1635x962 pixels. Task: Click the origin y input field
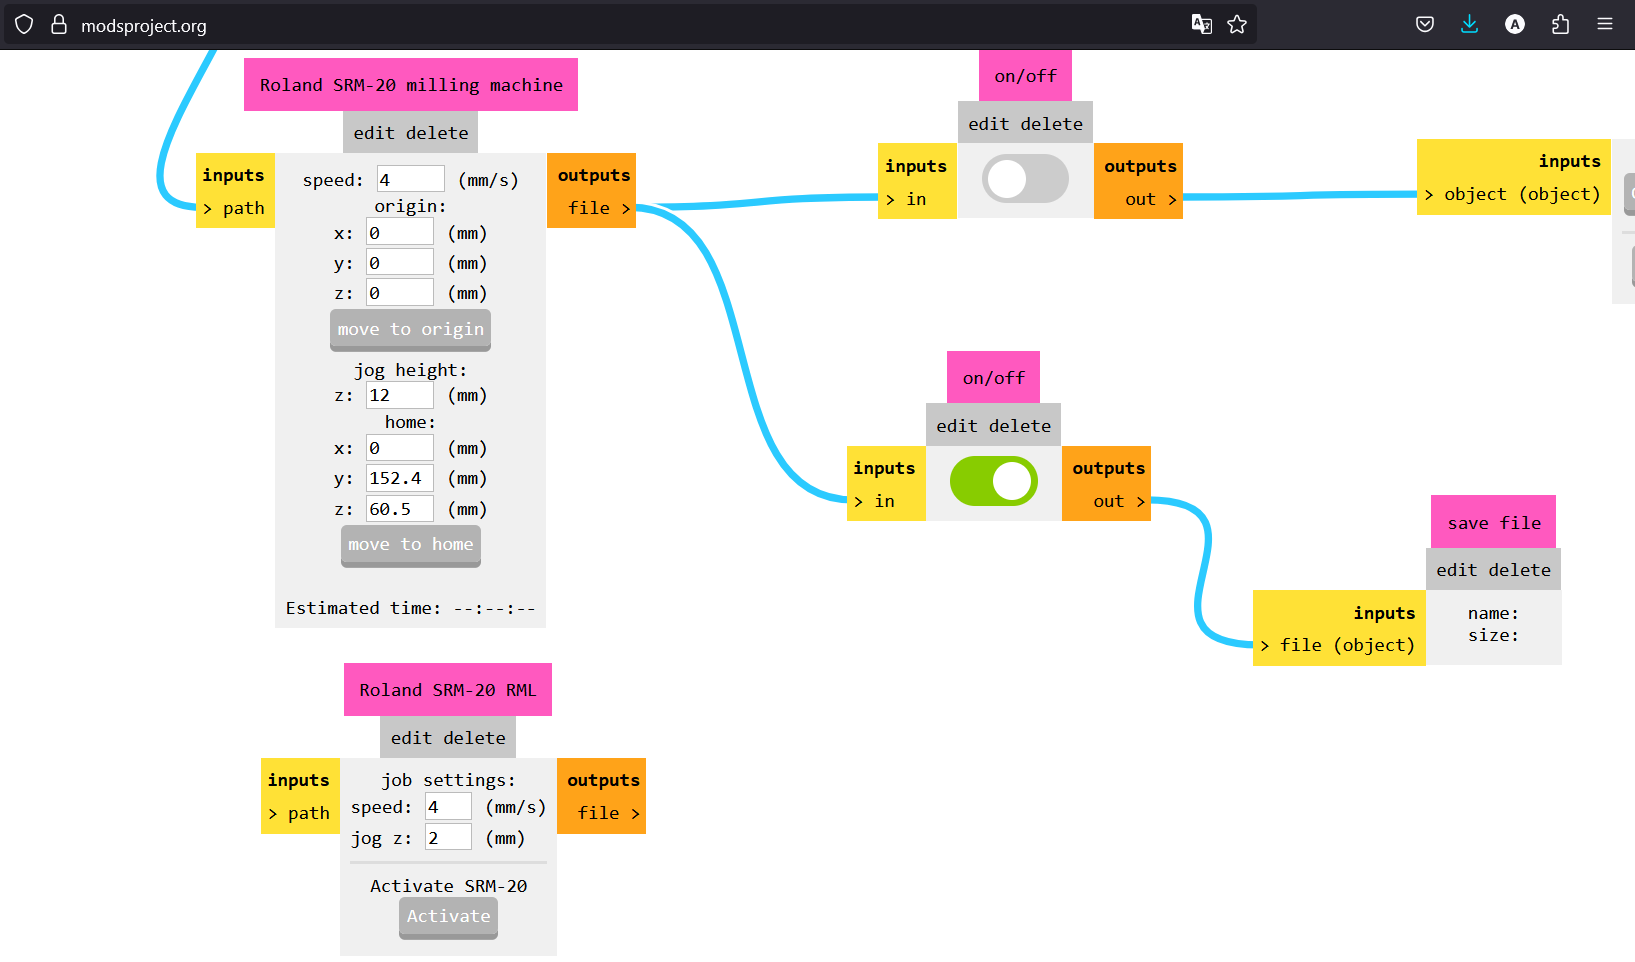pyautogui.click(x=399, y=263)
